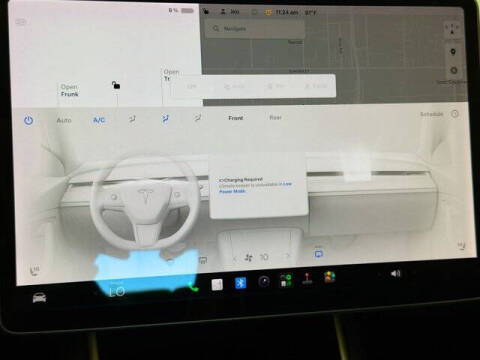Tap Open Frunk on the car view
Viewport: 480px width, 360px height.
coord(69,90)
